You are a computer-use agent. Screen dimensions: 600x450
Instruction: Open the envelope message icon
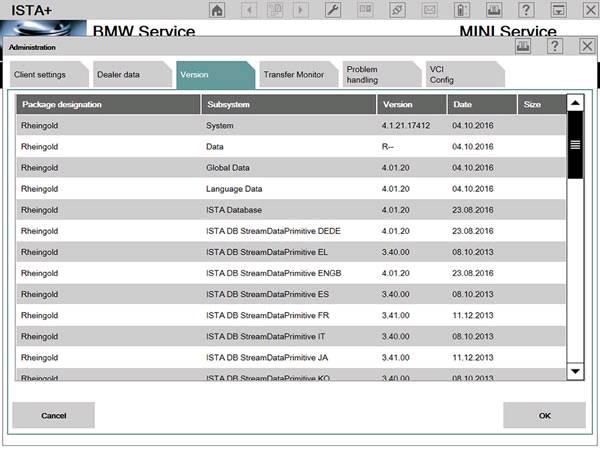click(x=429, y=10)
